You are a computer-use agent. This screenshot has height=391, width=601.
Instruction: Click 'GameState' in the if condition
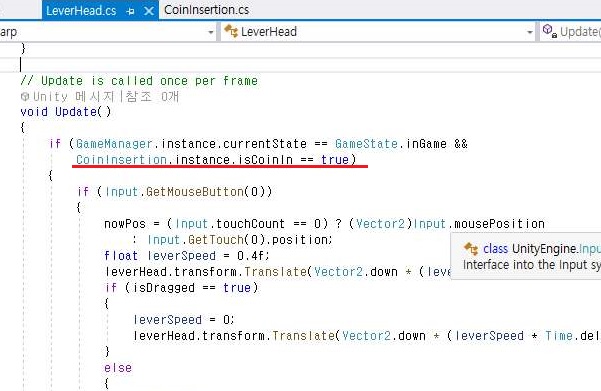coord(366,144)
